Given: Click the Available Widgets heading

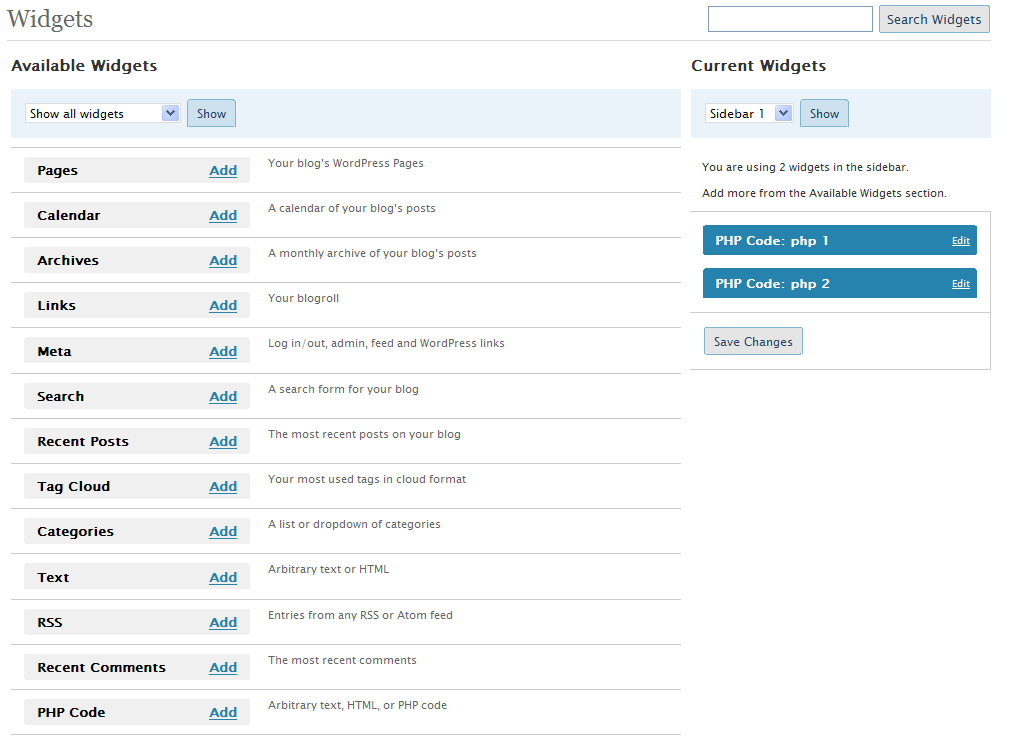Looking at the screenshot, I should point(84,66).
